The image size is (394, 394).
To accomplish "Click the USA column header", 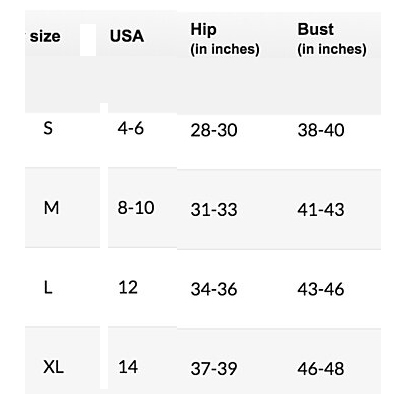I will (x=127, y=36).
